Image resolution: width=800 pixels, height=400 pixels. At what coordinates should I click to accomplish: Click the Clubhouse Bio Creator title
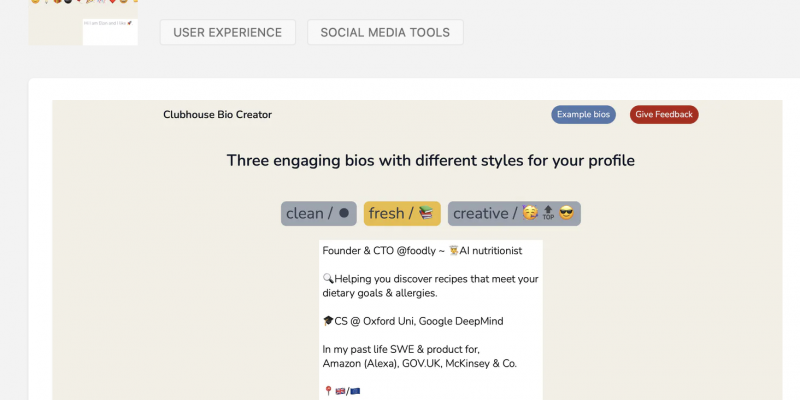pos(217,115)
